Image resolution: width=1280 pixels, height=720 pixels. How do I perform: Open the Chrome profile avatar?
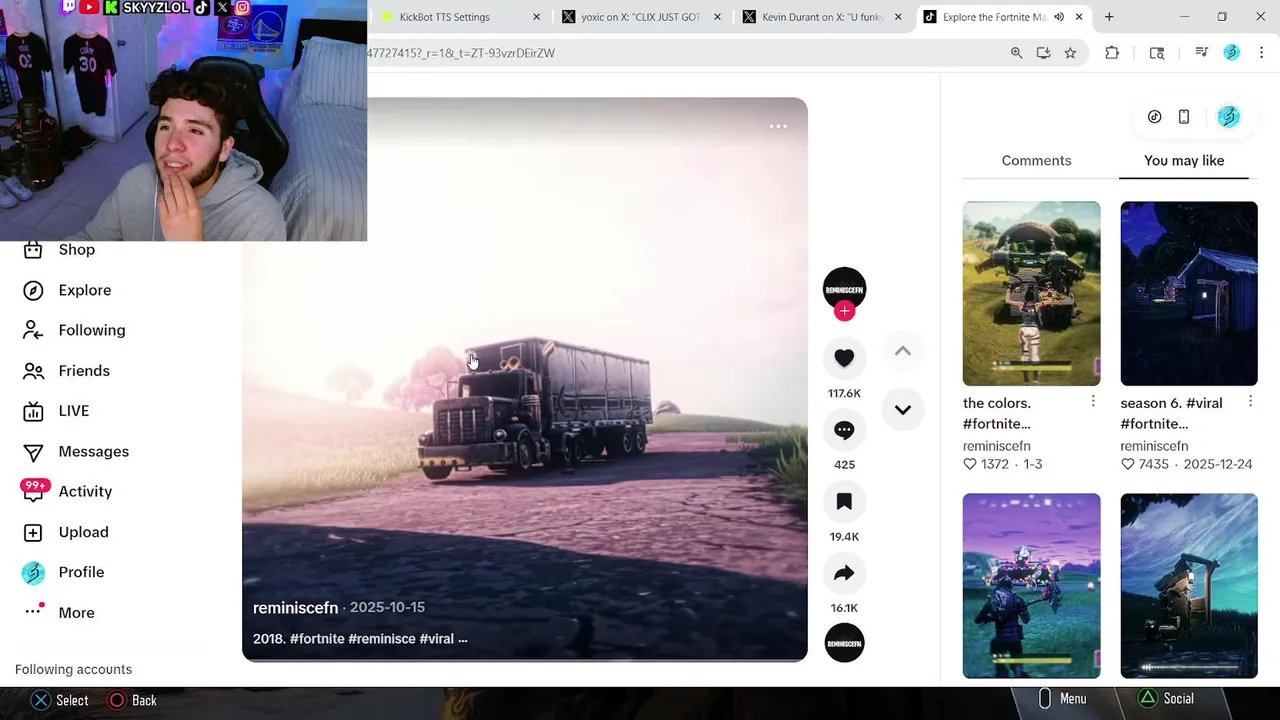click(x=1232, y=53)
